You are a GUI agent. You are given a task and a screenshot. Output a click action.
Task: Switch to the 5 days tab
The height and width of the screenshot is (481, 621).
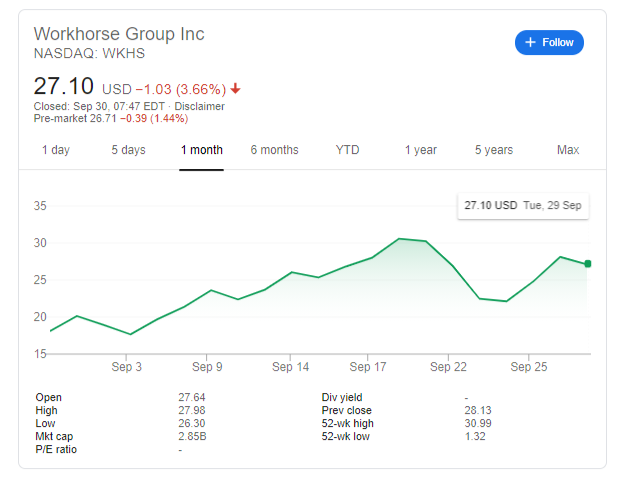[x=128, y=150]
